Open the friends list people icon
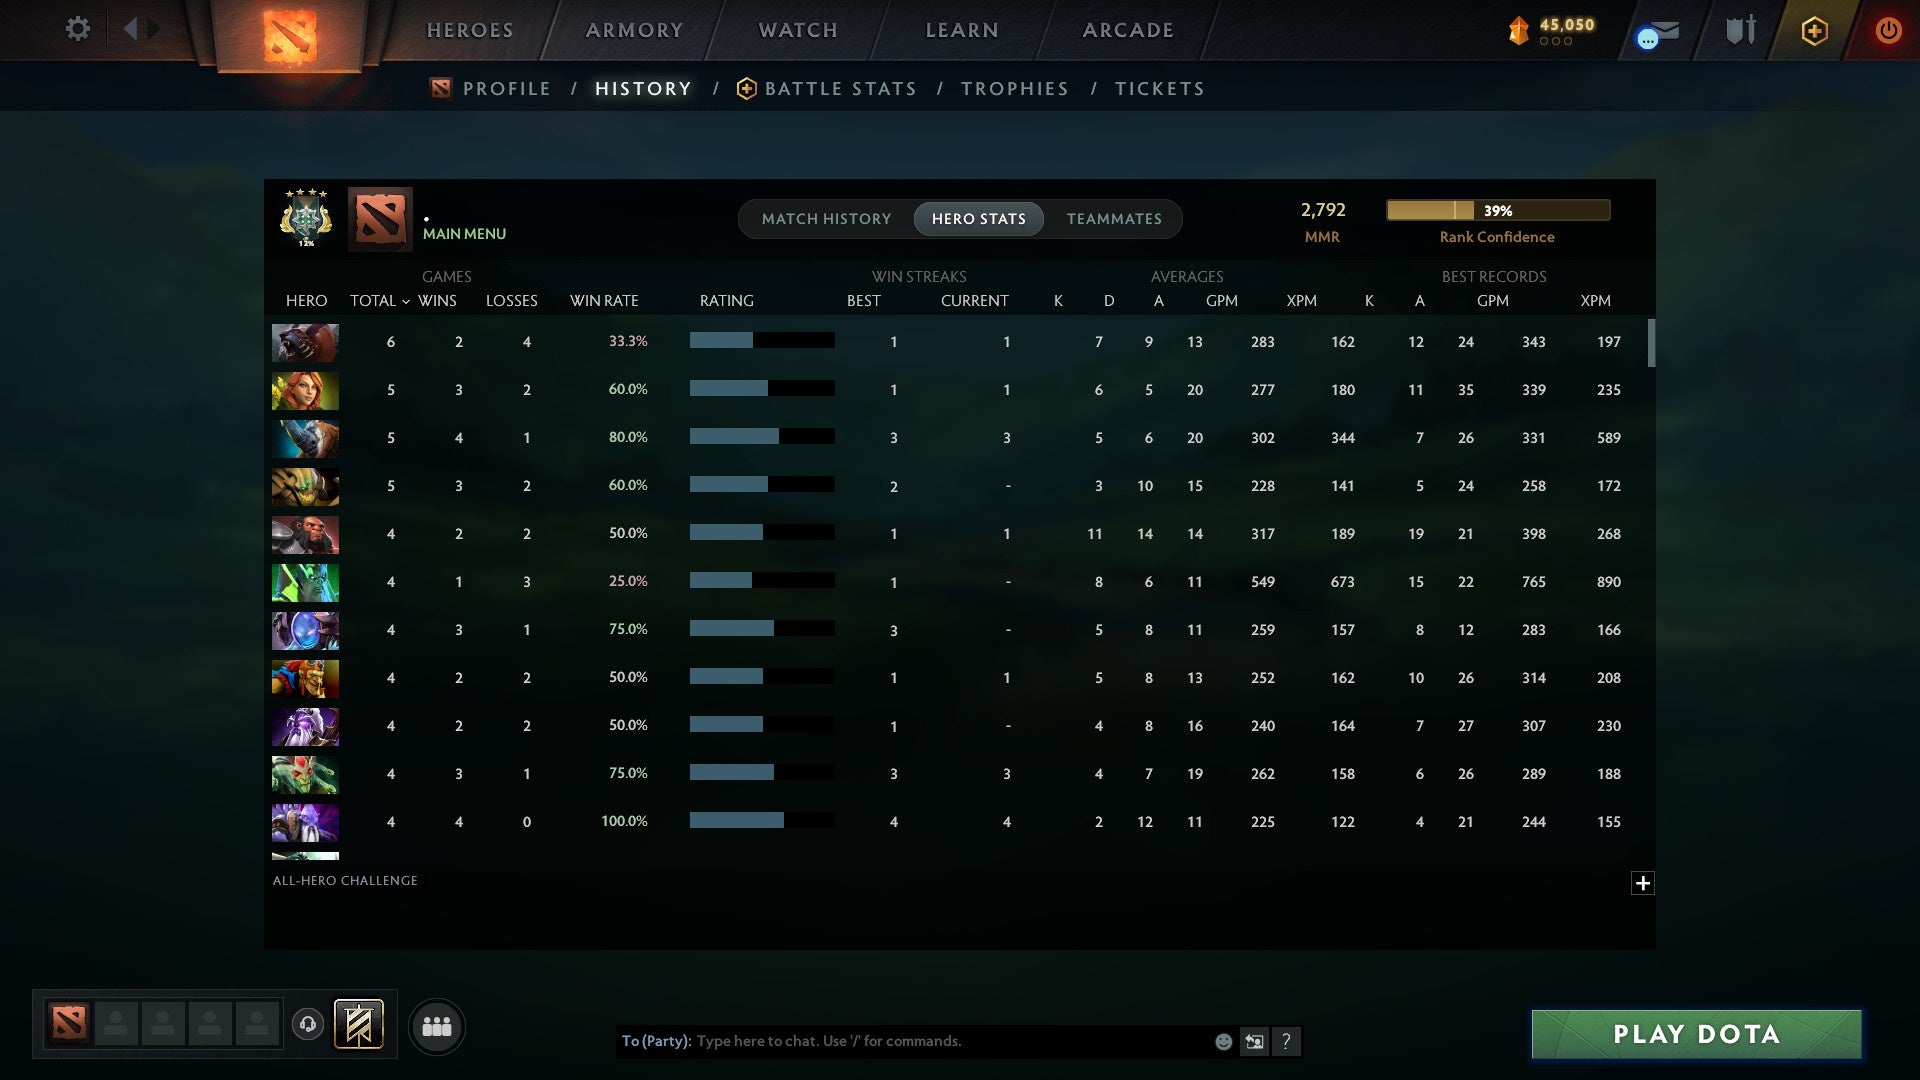The image size is (1920, 1080). click(437, 1026)
